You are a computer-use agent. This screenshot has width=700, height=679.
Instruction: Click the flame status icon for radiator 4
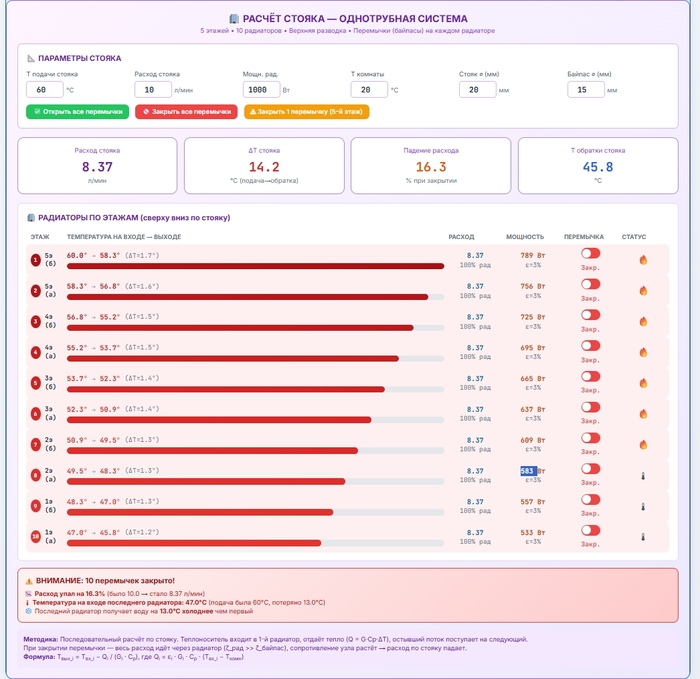tap(643, 352)
